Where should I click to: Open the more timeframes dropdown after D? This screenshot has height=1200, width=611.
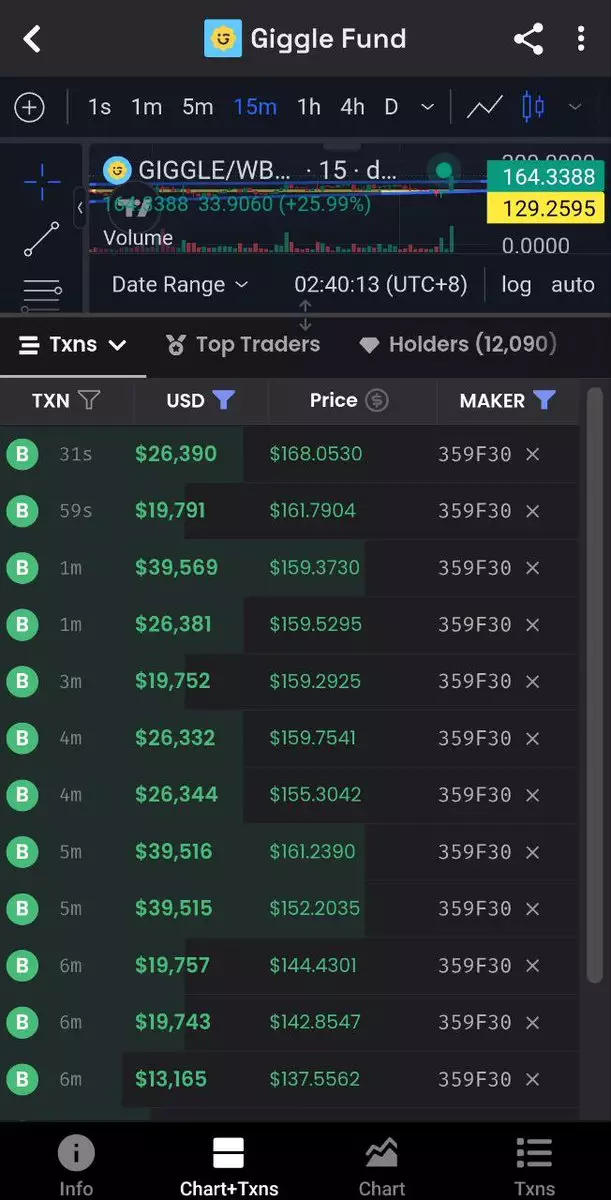pos(427,107)
